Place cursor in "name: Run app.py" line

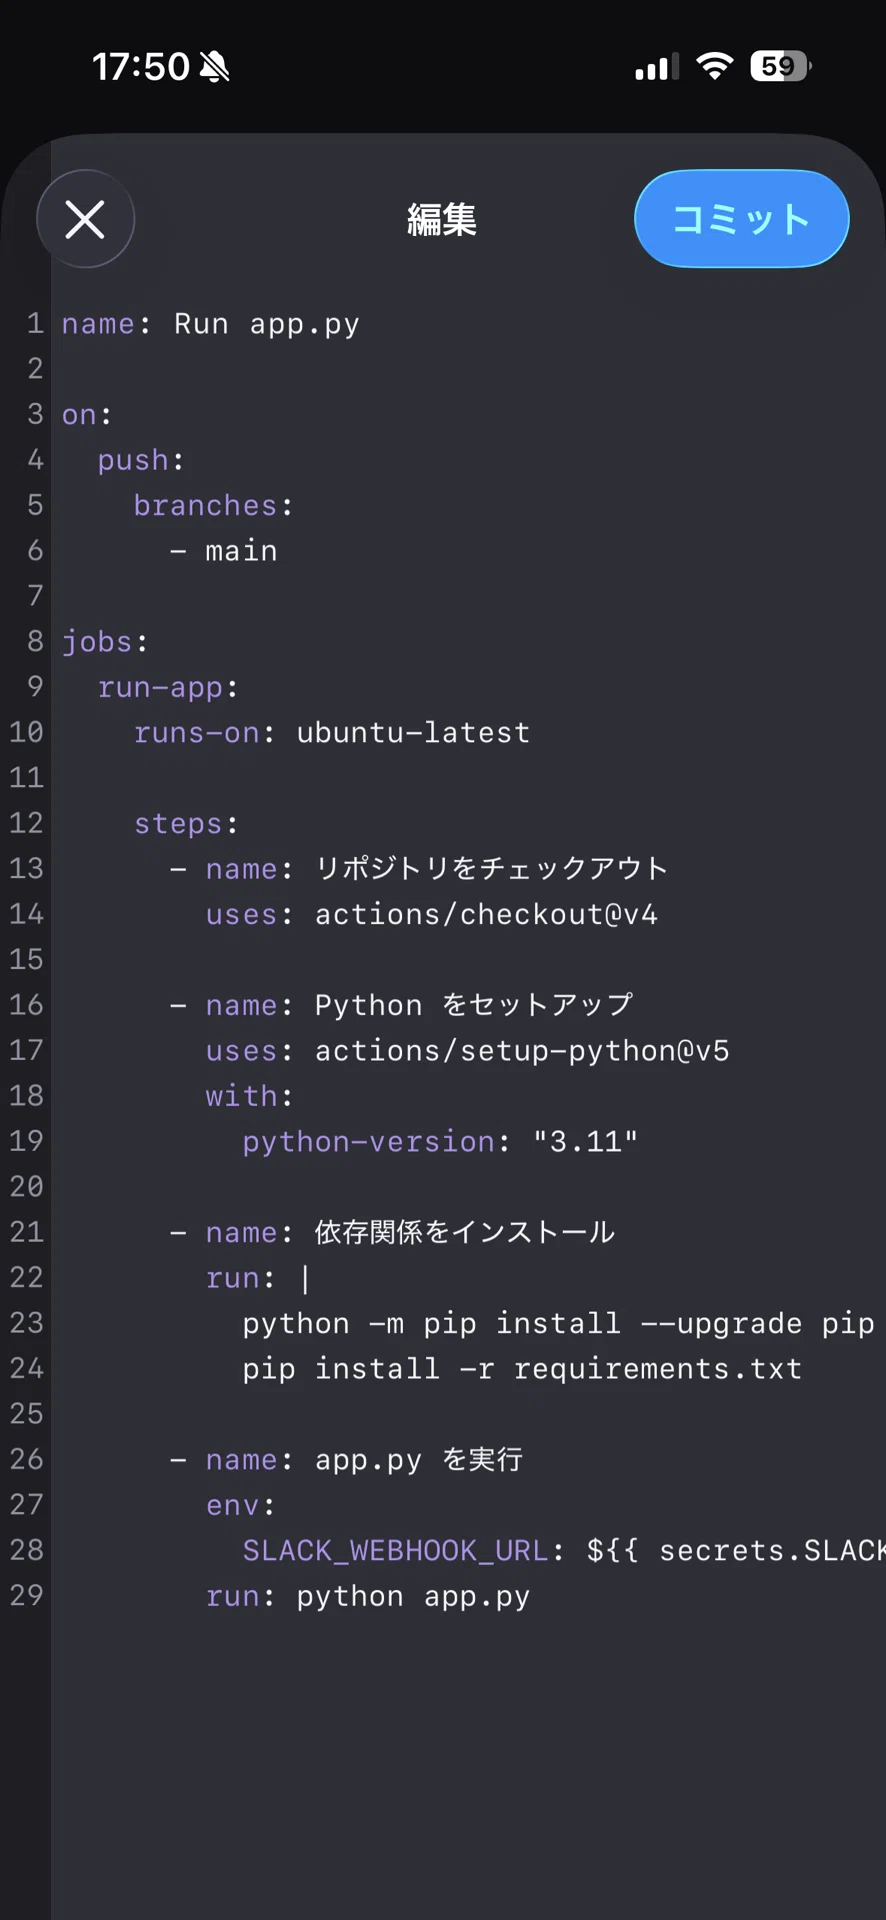(211, 324)
